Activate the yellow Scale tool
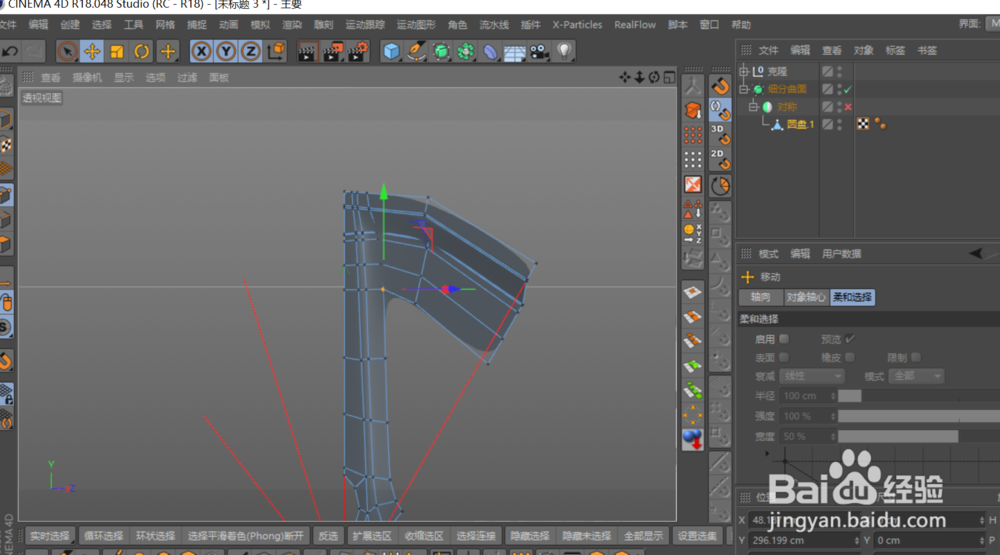The image size is (1000, 555). click(117, 52)
